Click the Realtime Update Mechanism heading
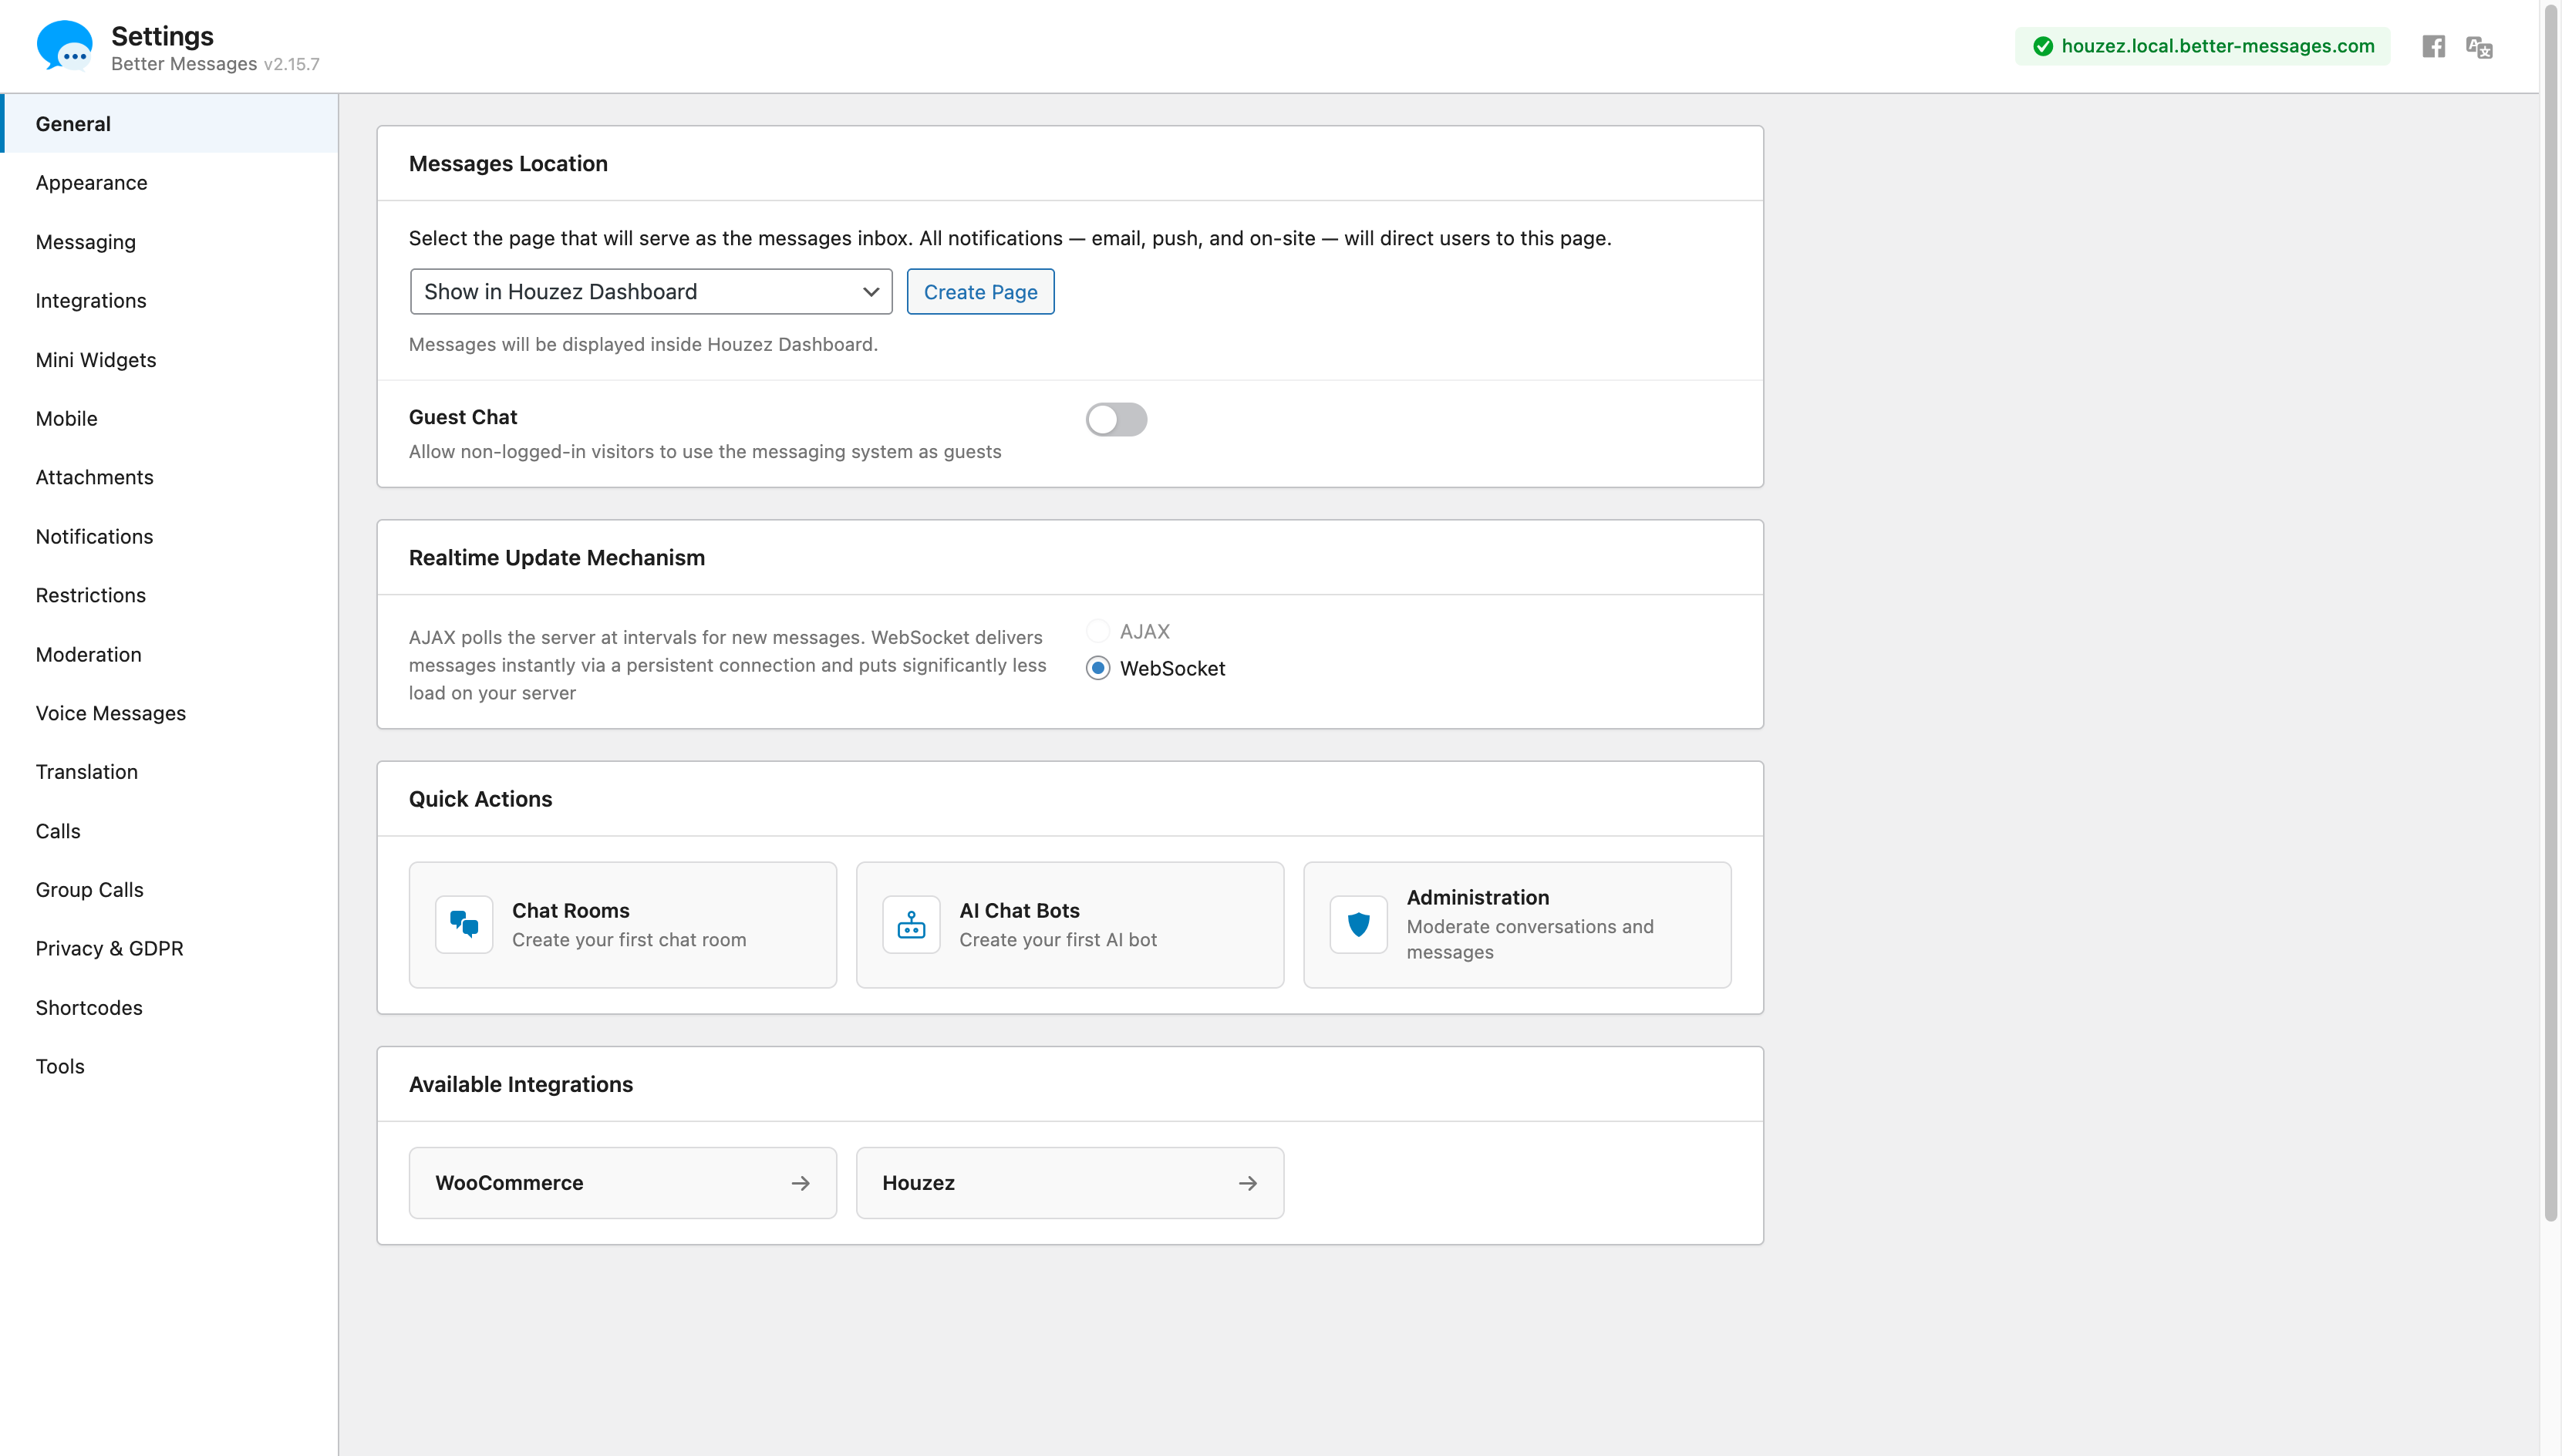This screenshot has height=1456, width=2562. tap(557, 557)
